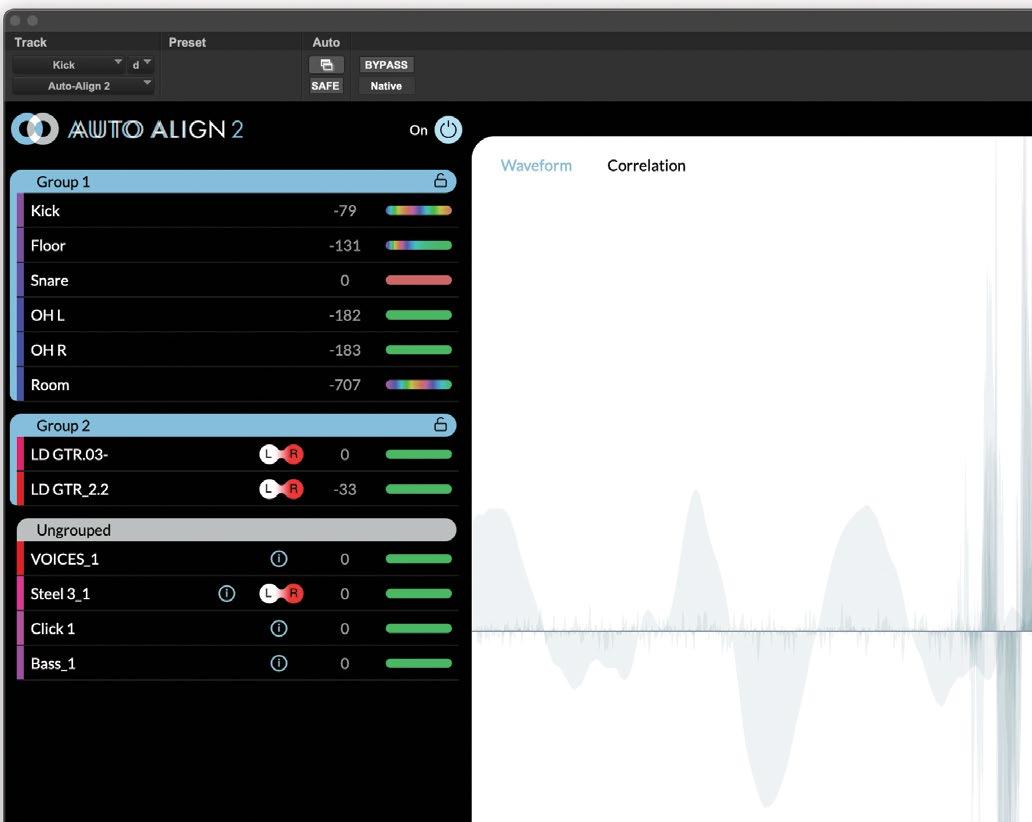1032x822 pixels.
Task: Open the Auto-Align 2 plugin selector dropdown
Action: (x=83, y=86)
